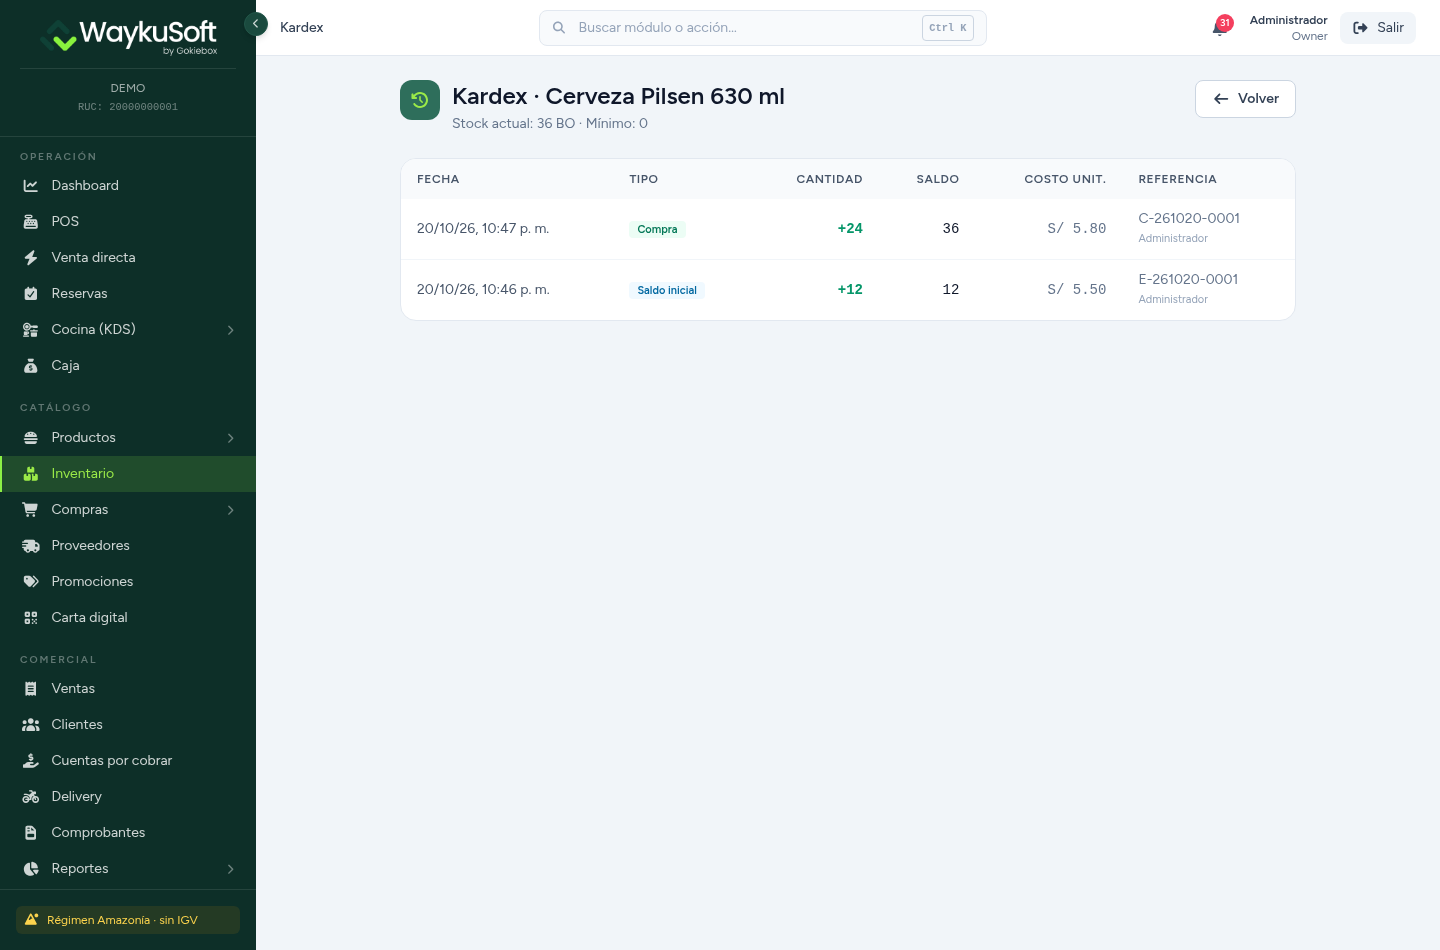1440x950 pixels.
Task: Click the Dashboard chart icon
Action: pos(31,186)
